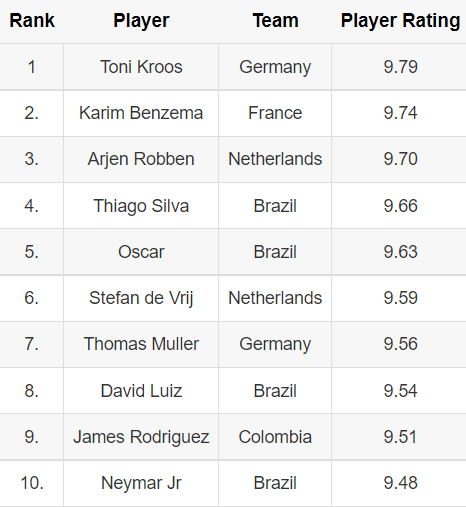466x507 pixels.
Task: Click the Colombia team cell
Action: (x=275, y=437)
